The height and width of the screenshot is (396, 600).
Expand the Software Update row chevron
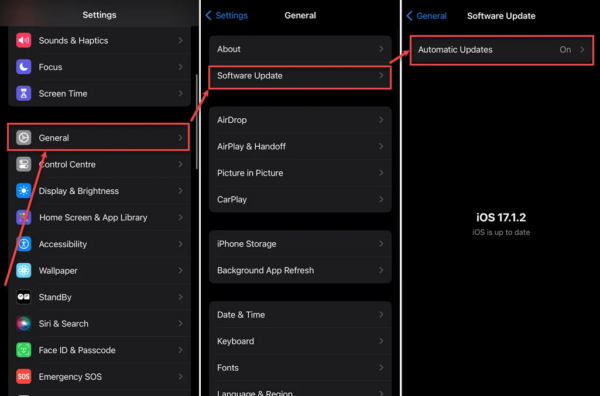point(381,75)
